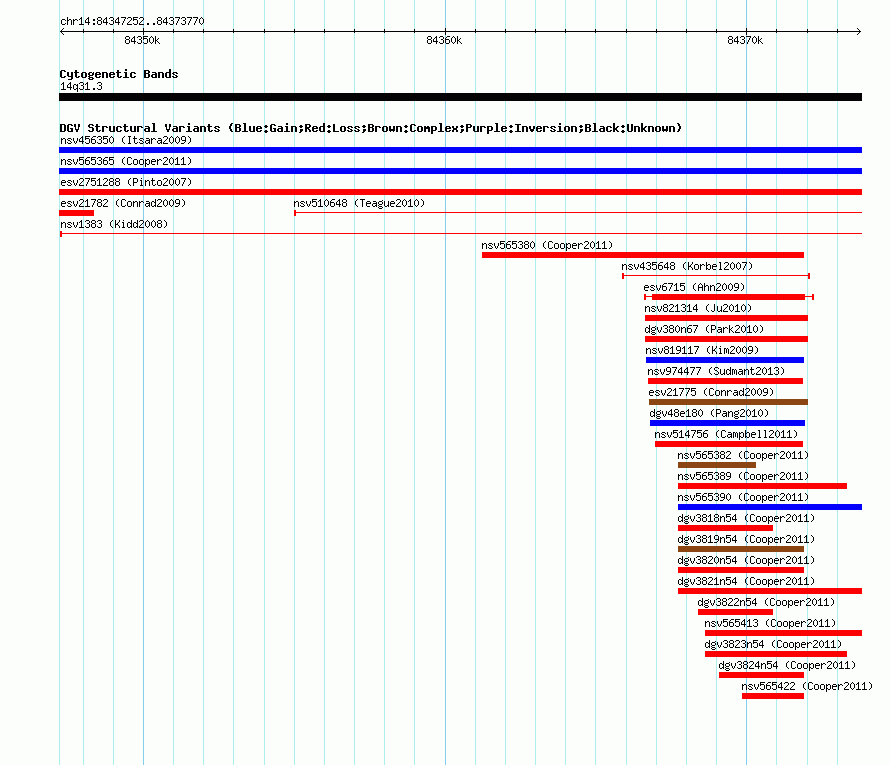Select the esv21782 (Conrad2009) label
The height and width of the screenshot is (765, 890).
[x=123, y=203]
